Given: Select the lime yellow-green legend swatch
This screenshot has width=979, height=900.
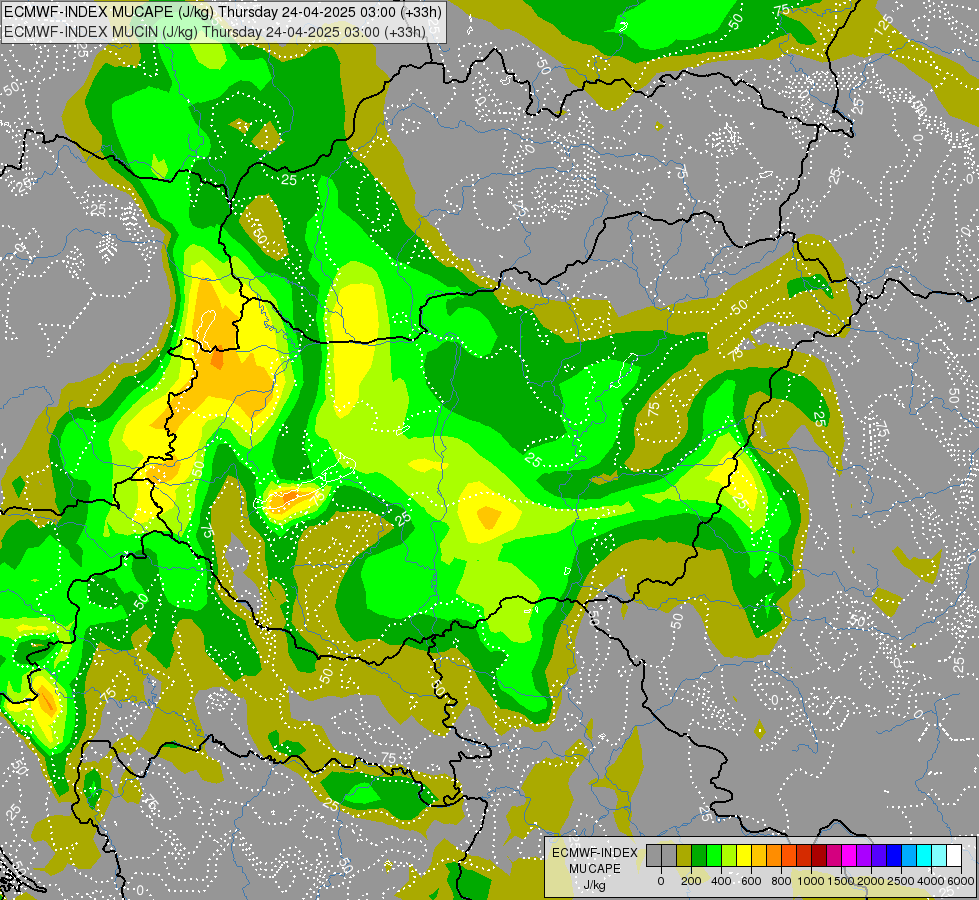Looking at the screenshot, I should 729,856.
